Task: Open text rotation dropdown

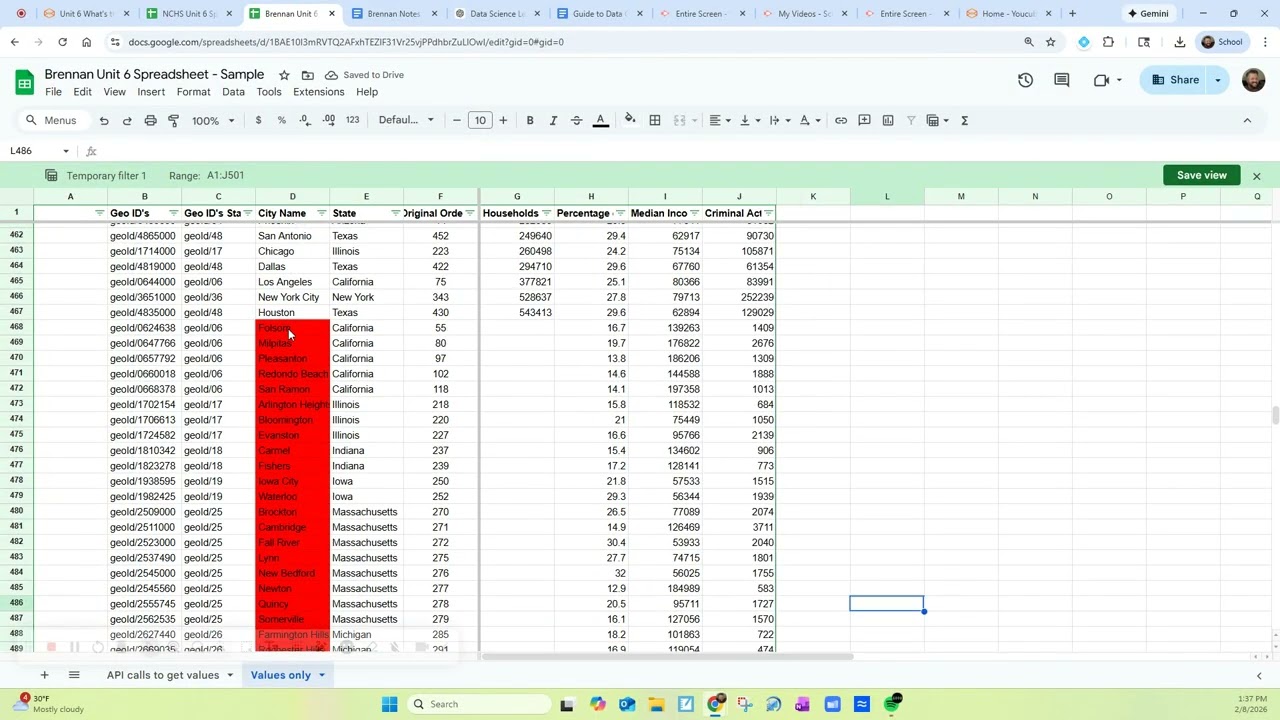Action: pyautogui.click(x=809, y=120)
